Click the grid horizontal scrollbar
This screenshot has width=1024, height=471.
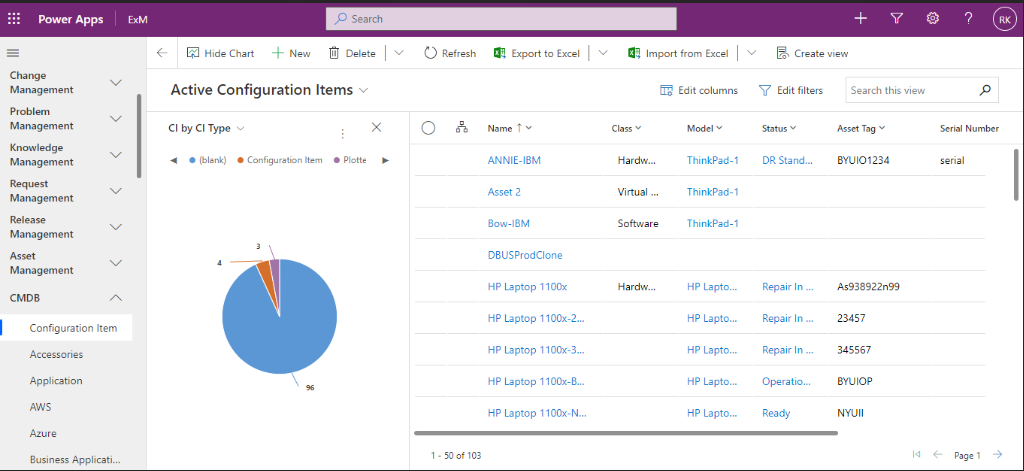(x=626, y=432)
